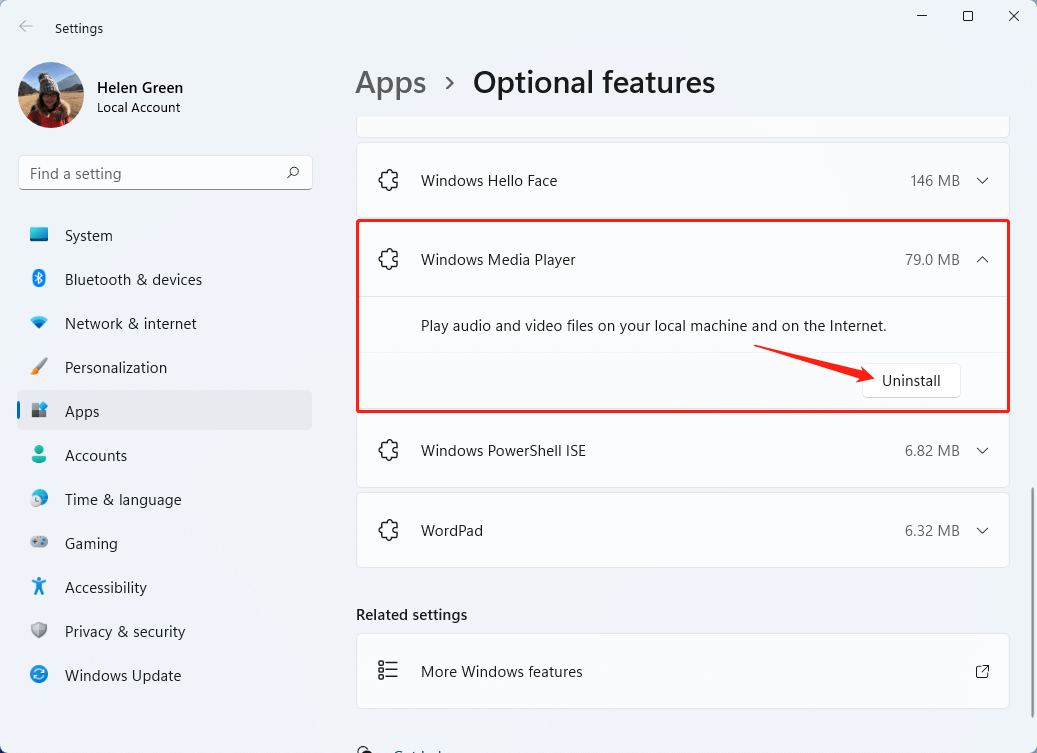Click the Windows Media Player title
The height and width of the screenshot is (753, 1037).
(498, 260)
